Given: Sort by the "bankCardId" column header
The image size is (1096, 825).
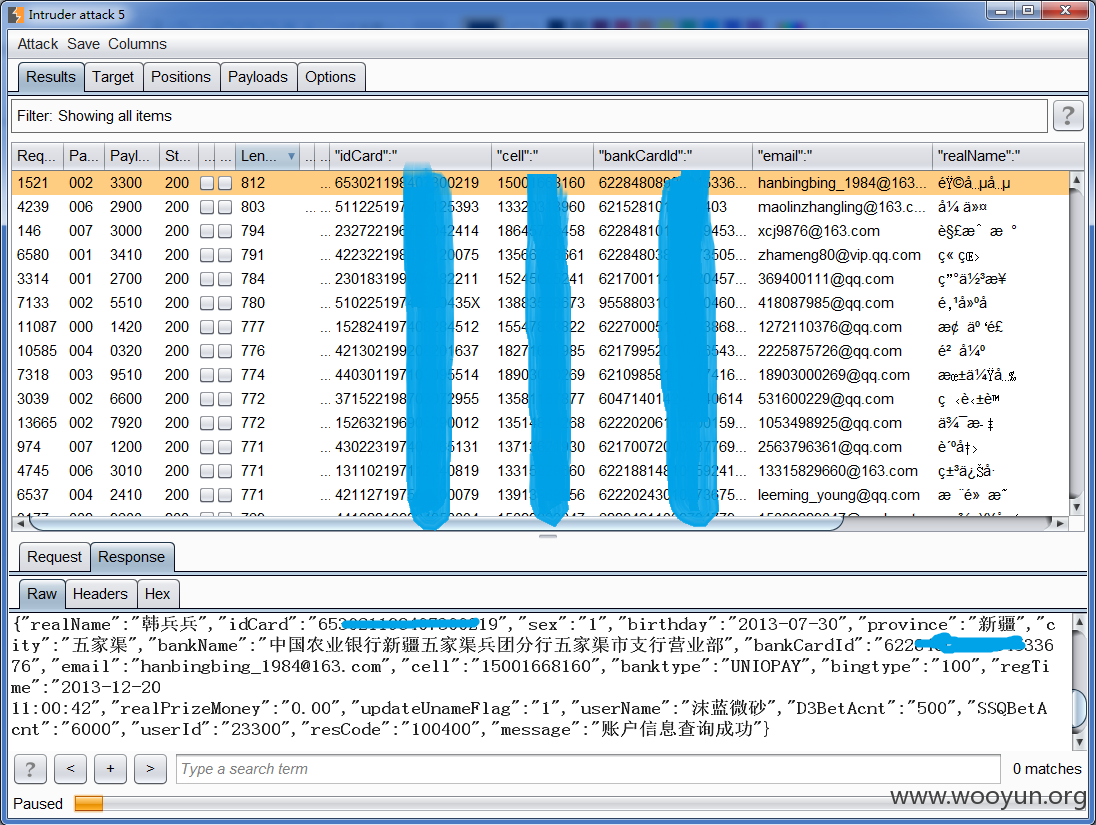Looking at the screenshot, I should pos(672,156).
